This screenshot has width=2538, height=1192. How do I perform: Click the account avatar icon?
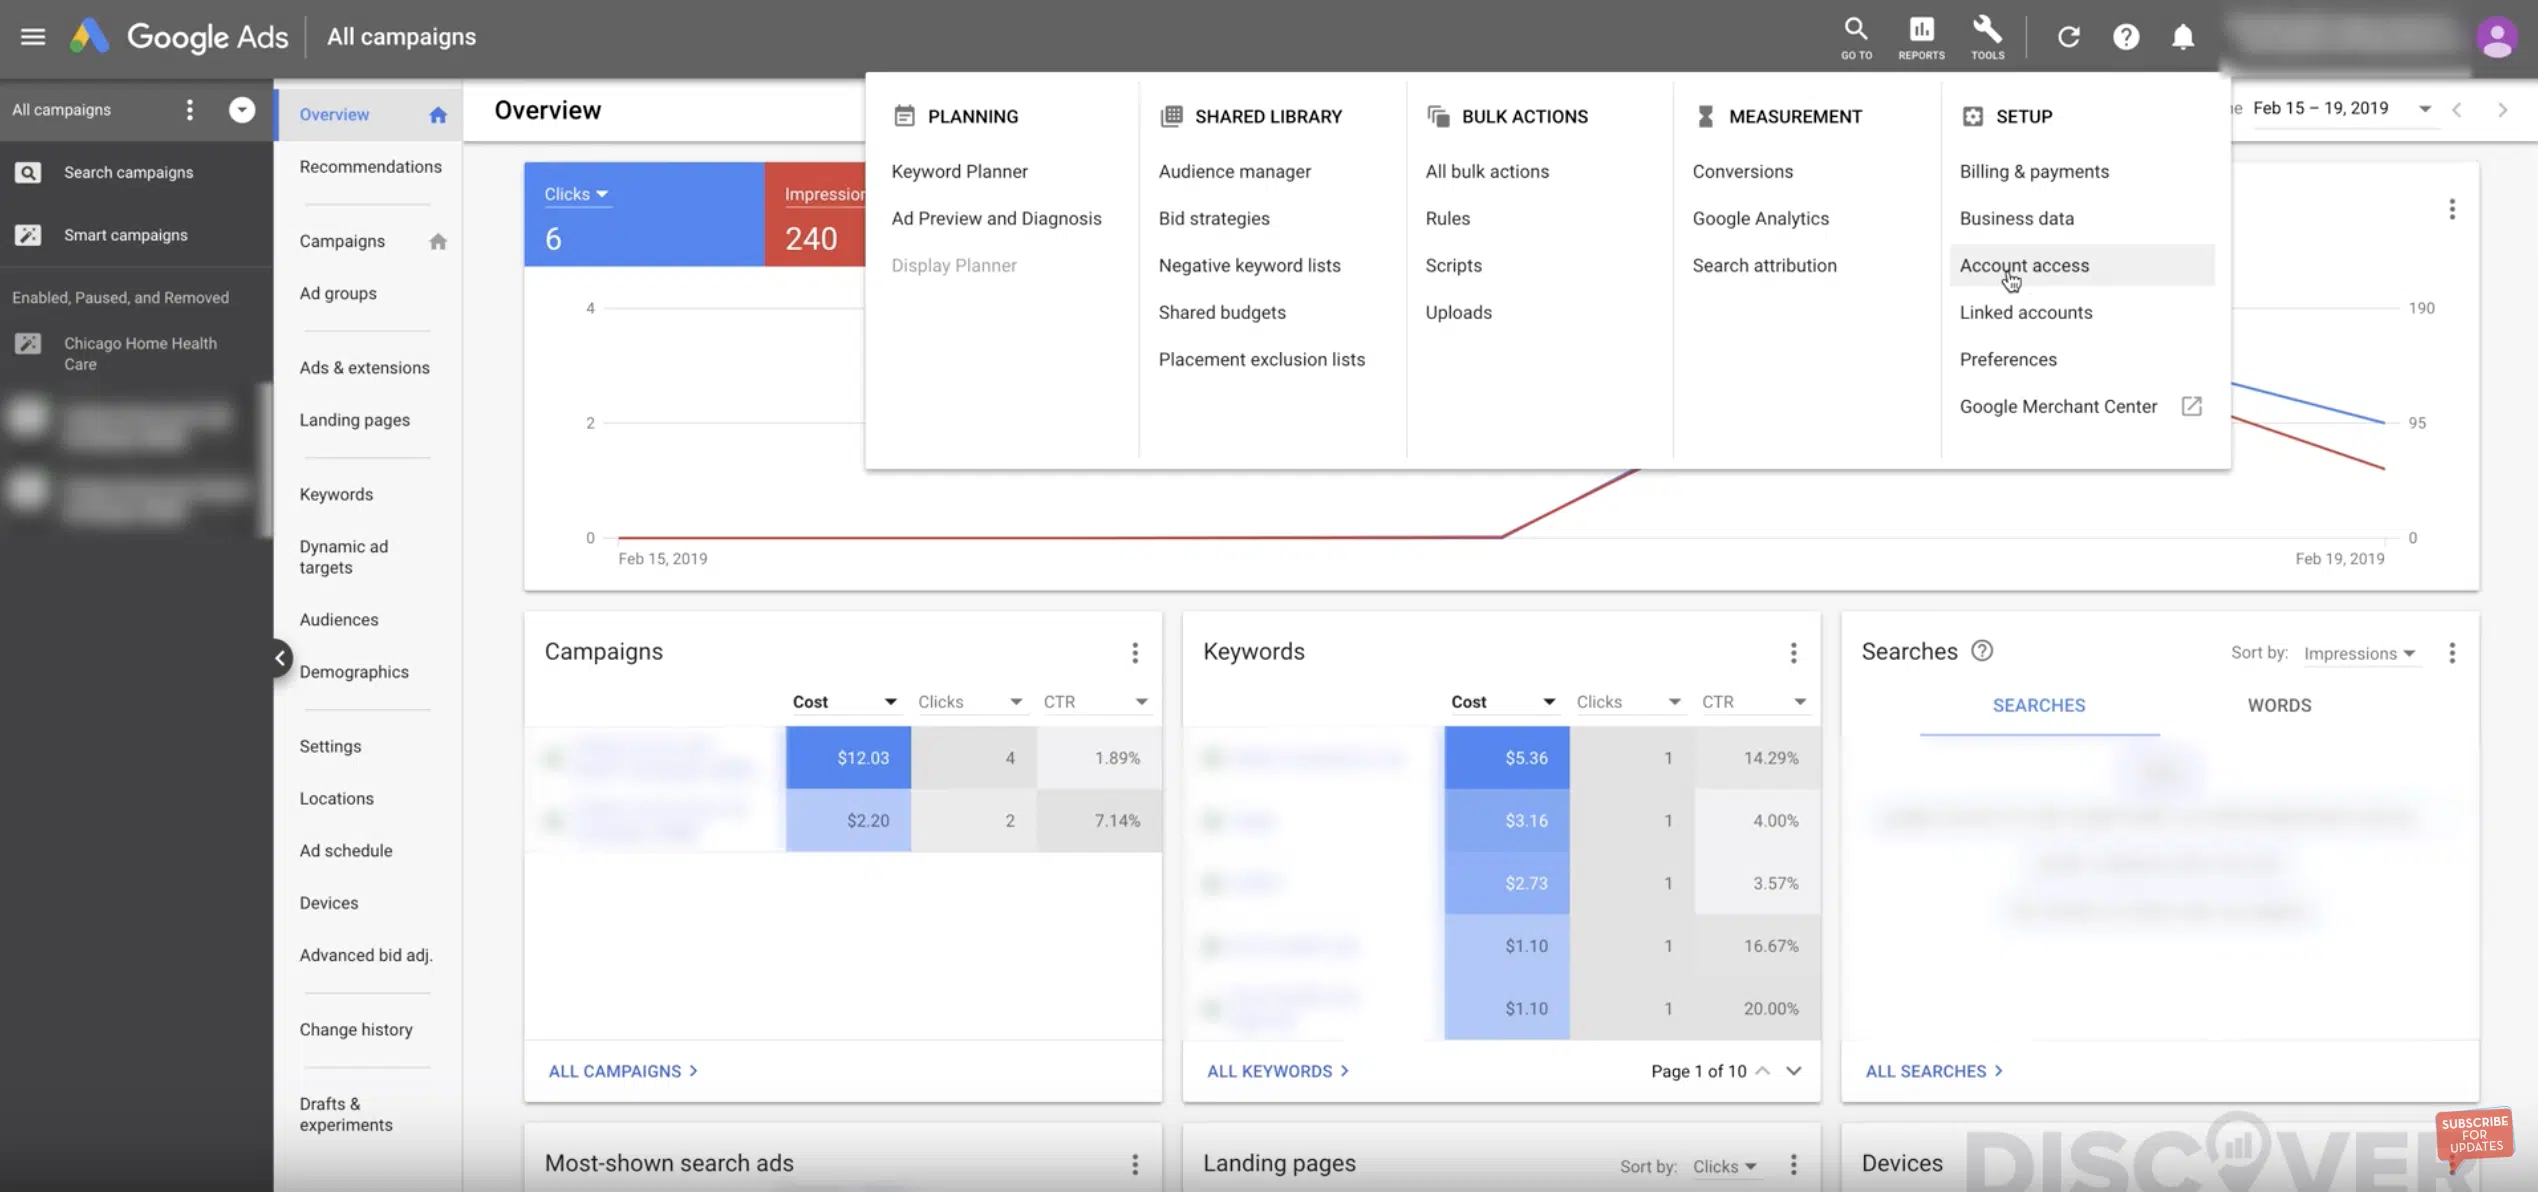2496,38
